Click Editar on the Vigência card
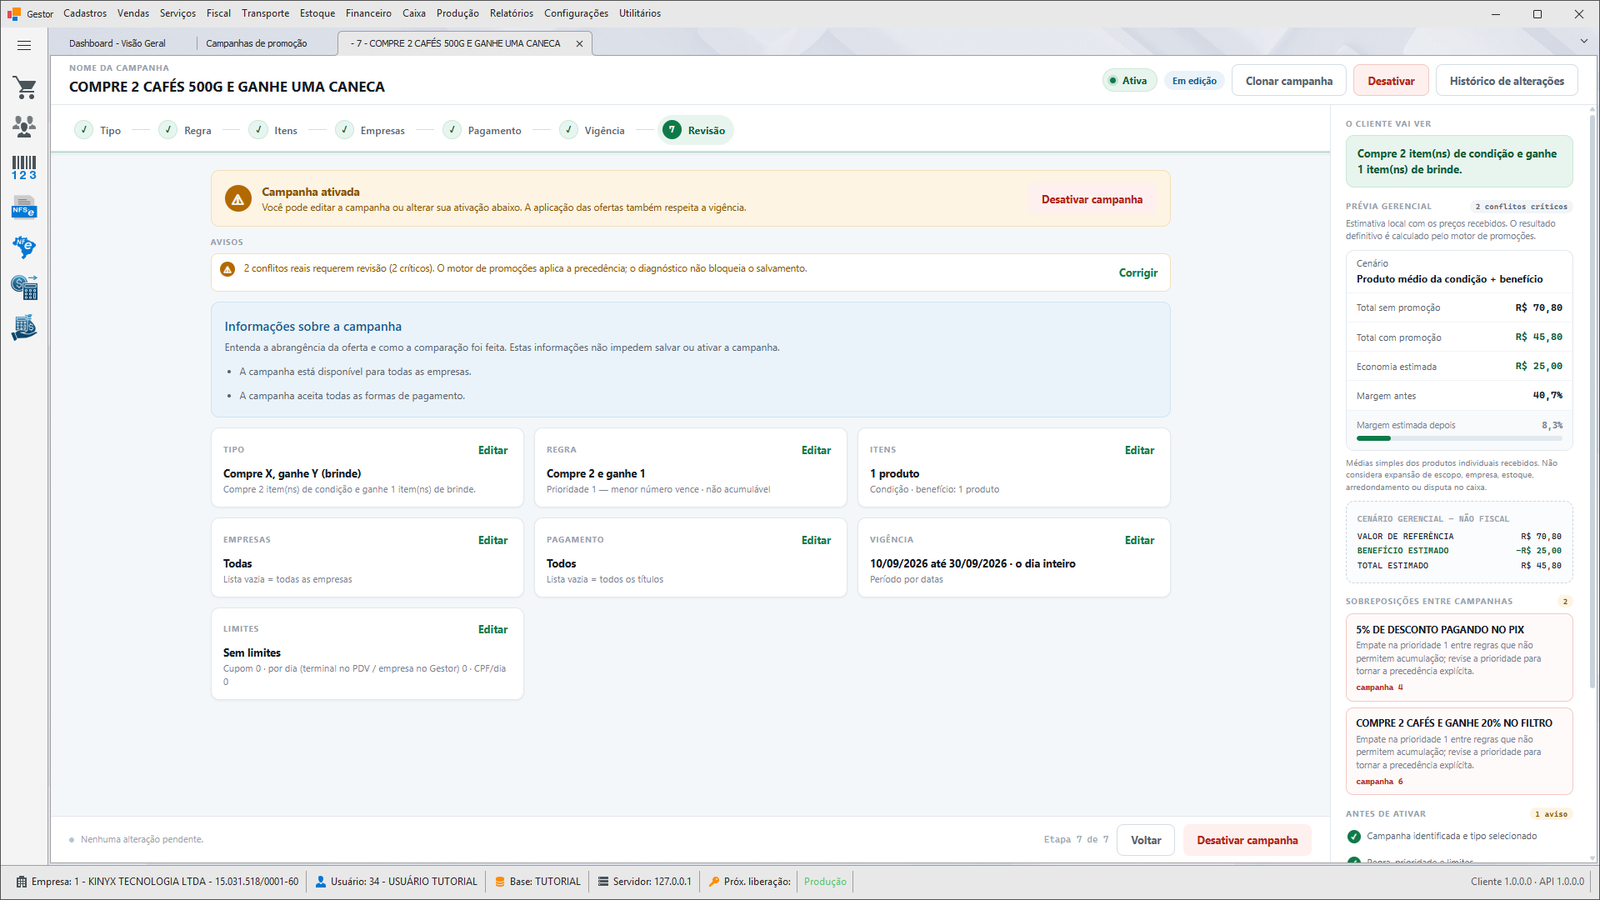The width and height of the screenshot is (1600, 900). [1139, 541]
